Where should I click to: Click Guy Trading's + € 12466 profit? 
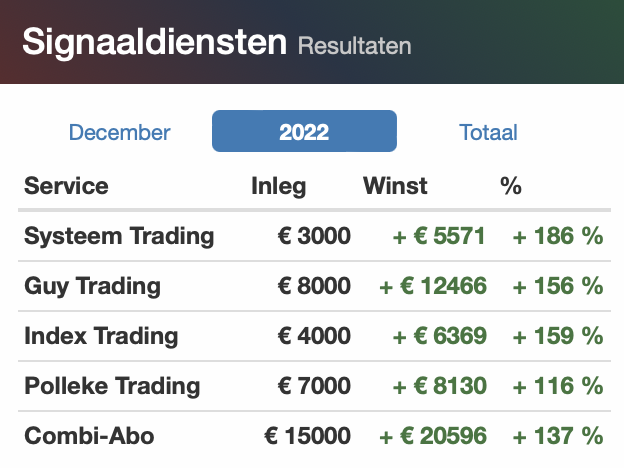point(433,286)
